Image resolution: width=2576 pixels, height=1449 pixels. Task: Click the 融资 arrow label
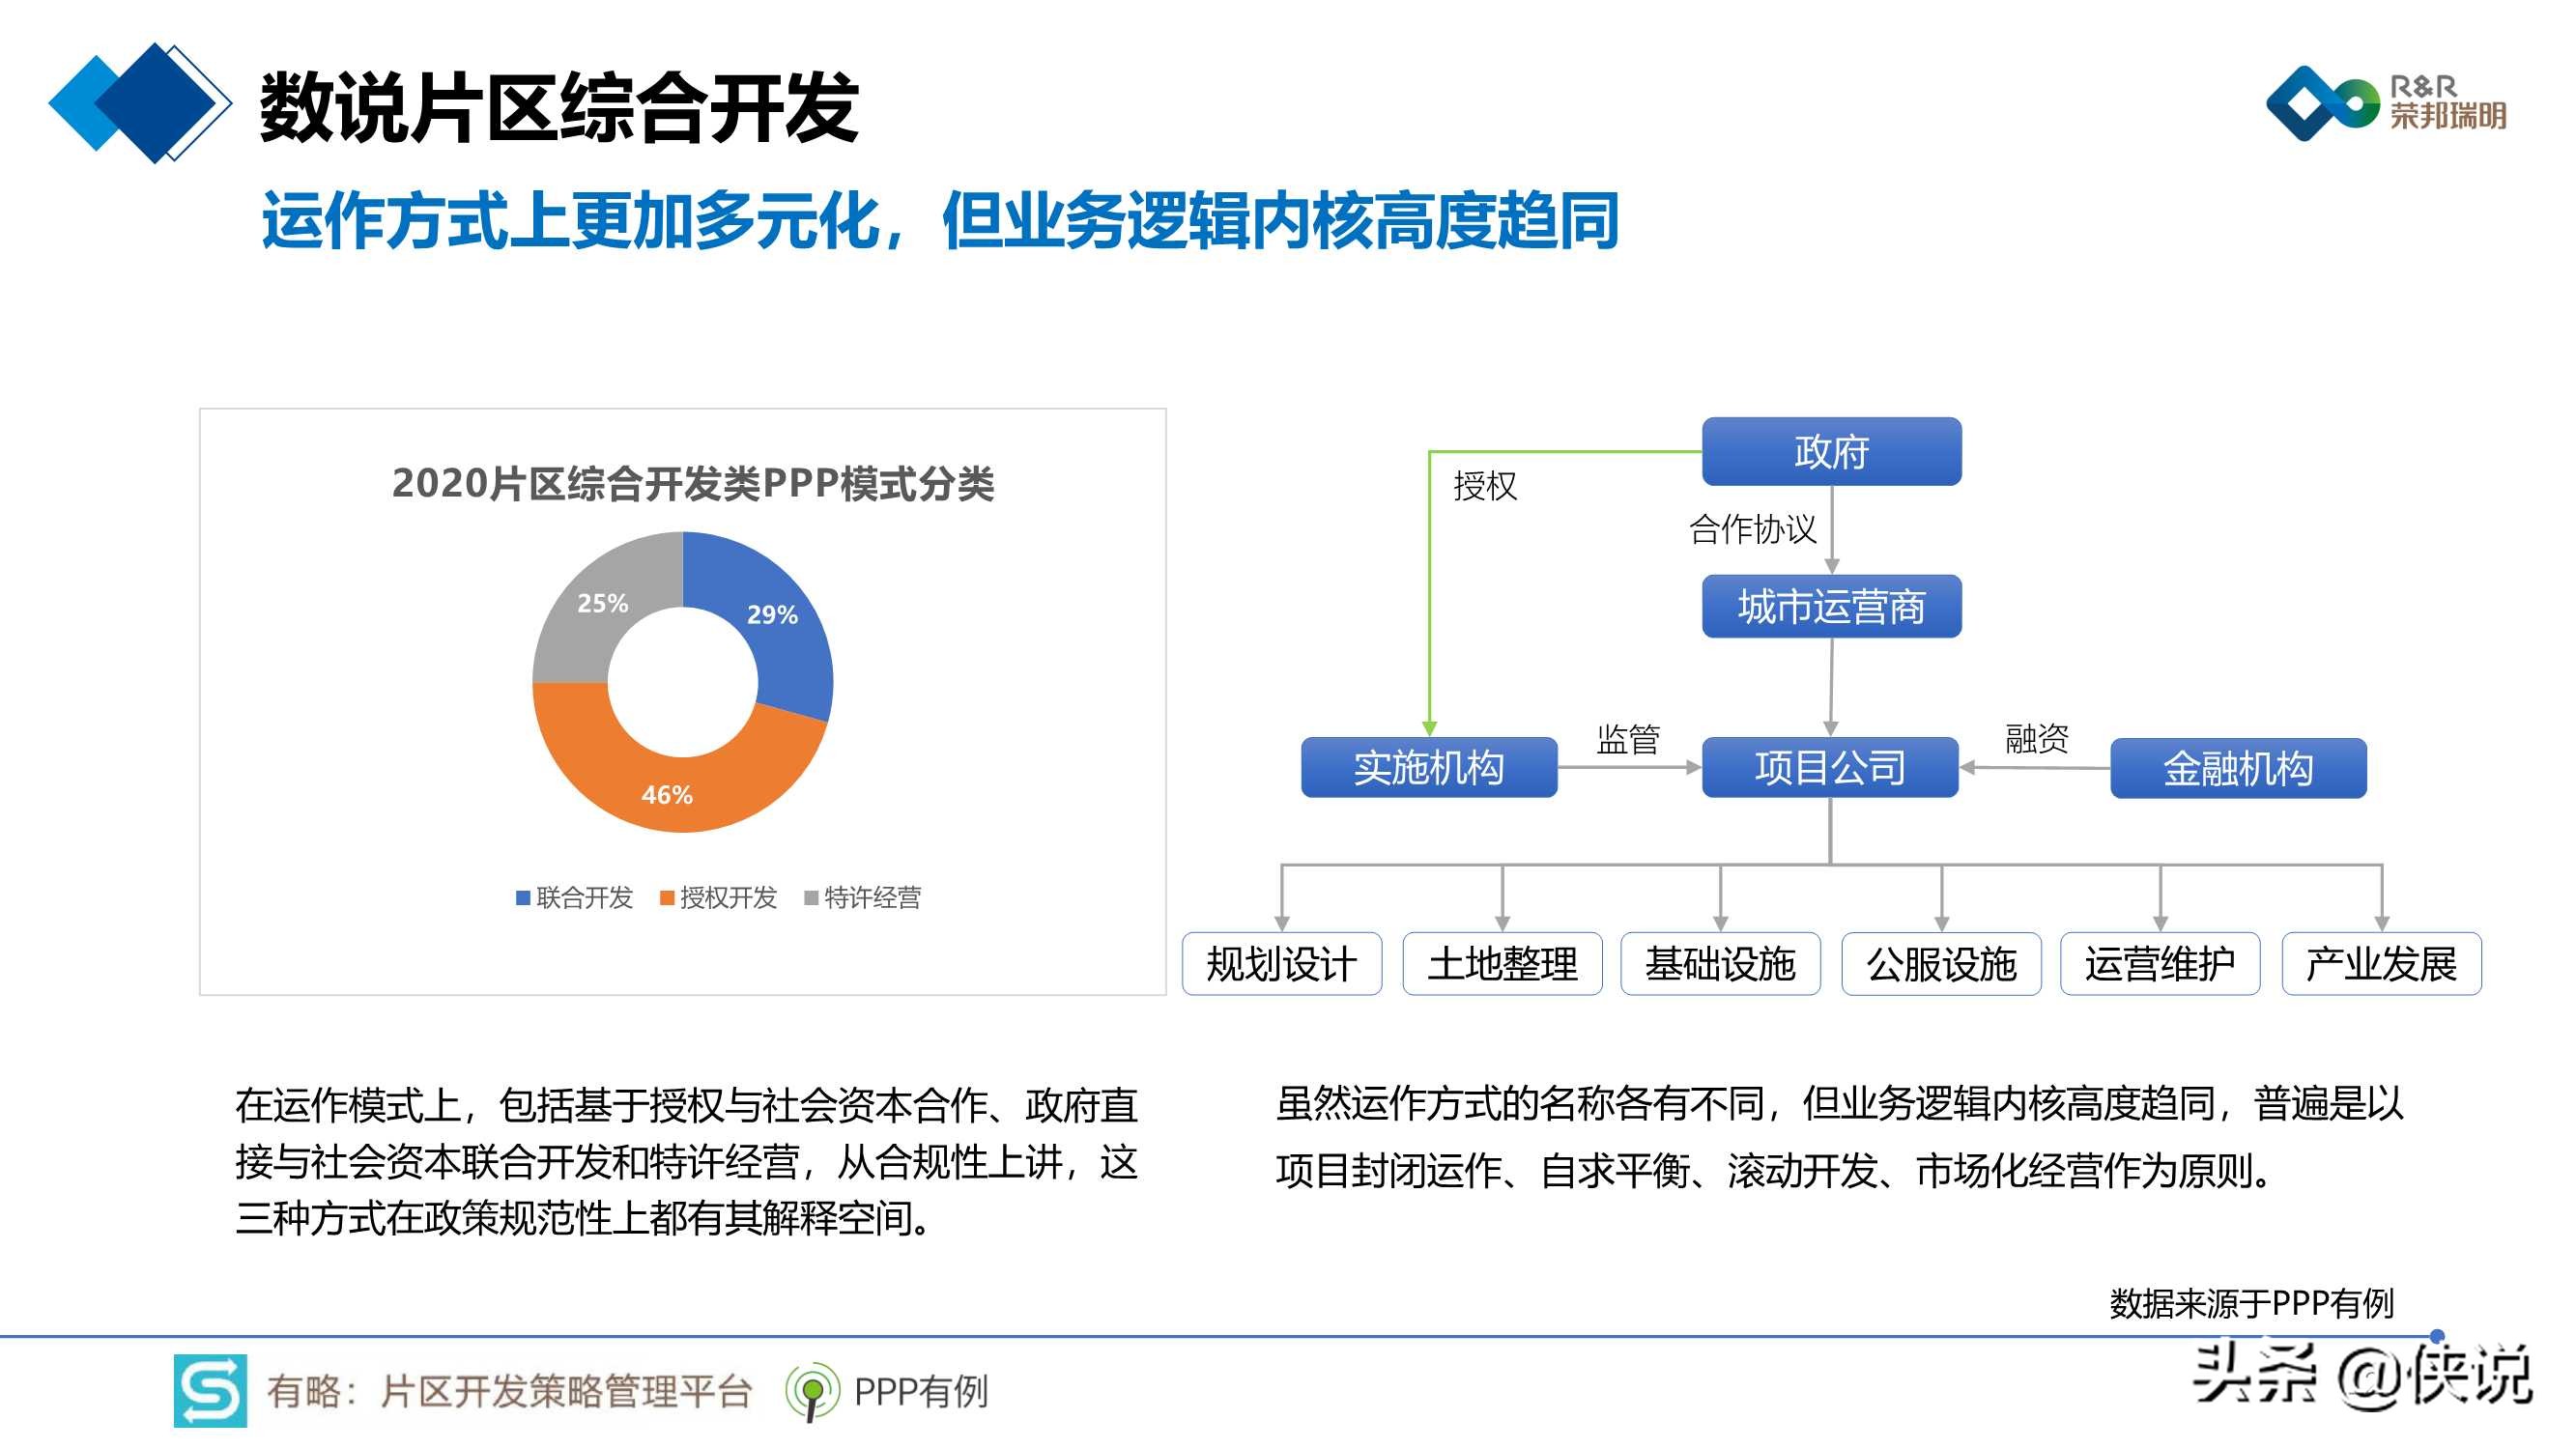pyautogui.click(x=2037, y=738)
